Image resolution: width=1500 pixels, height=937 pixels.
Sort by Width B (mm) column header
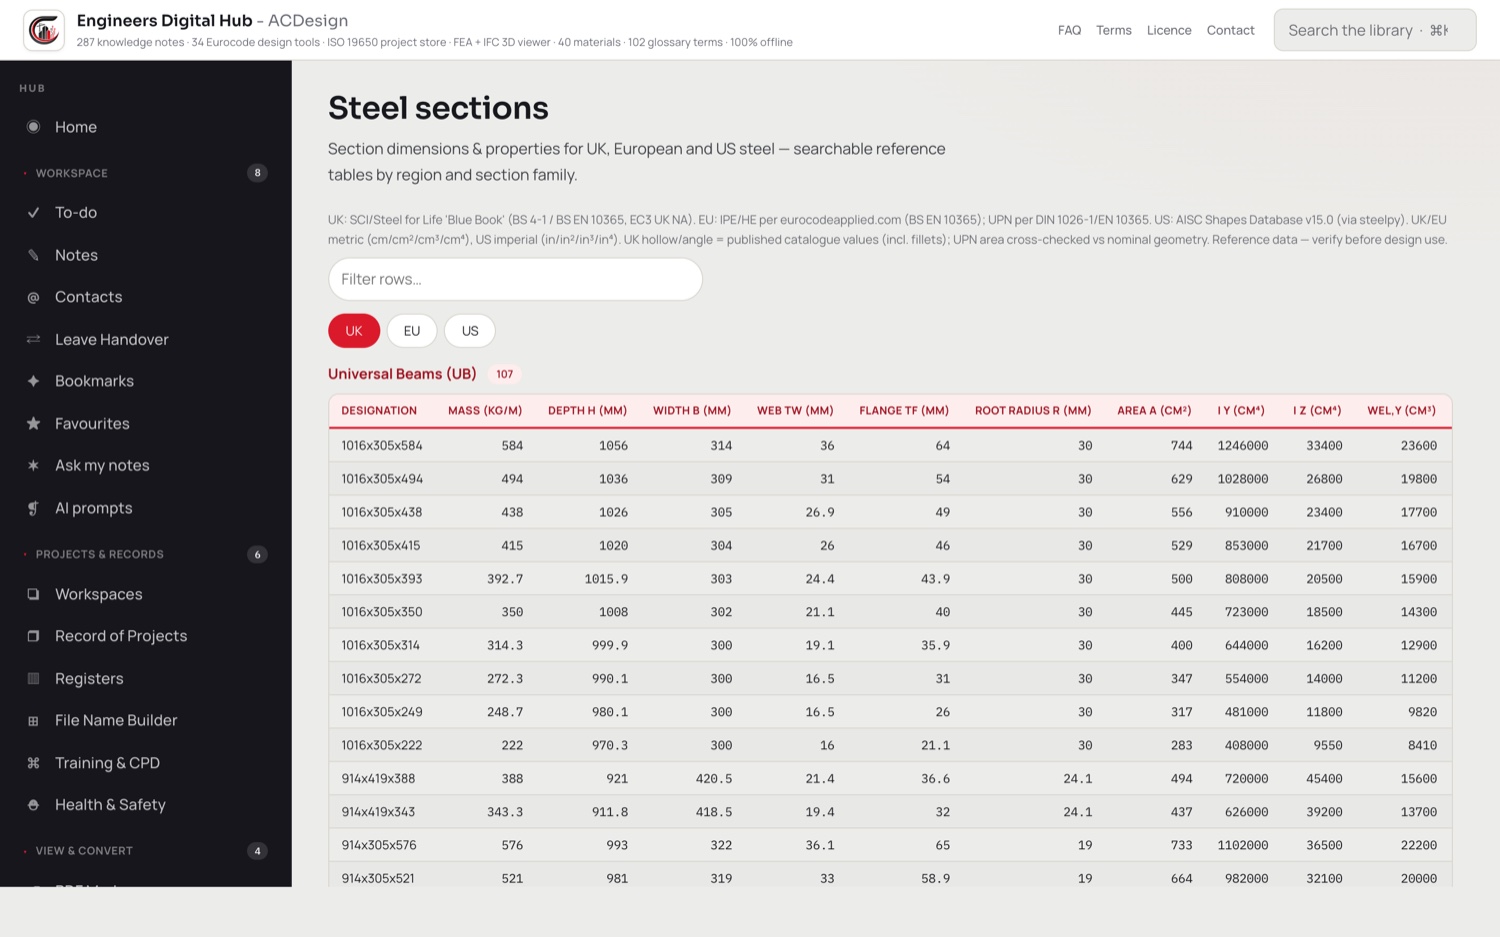click(x=692, y=410)
